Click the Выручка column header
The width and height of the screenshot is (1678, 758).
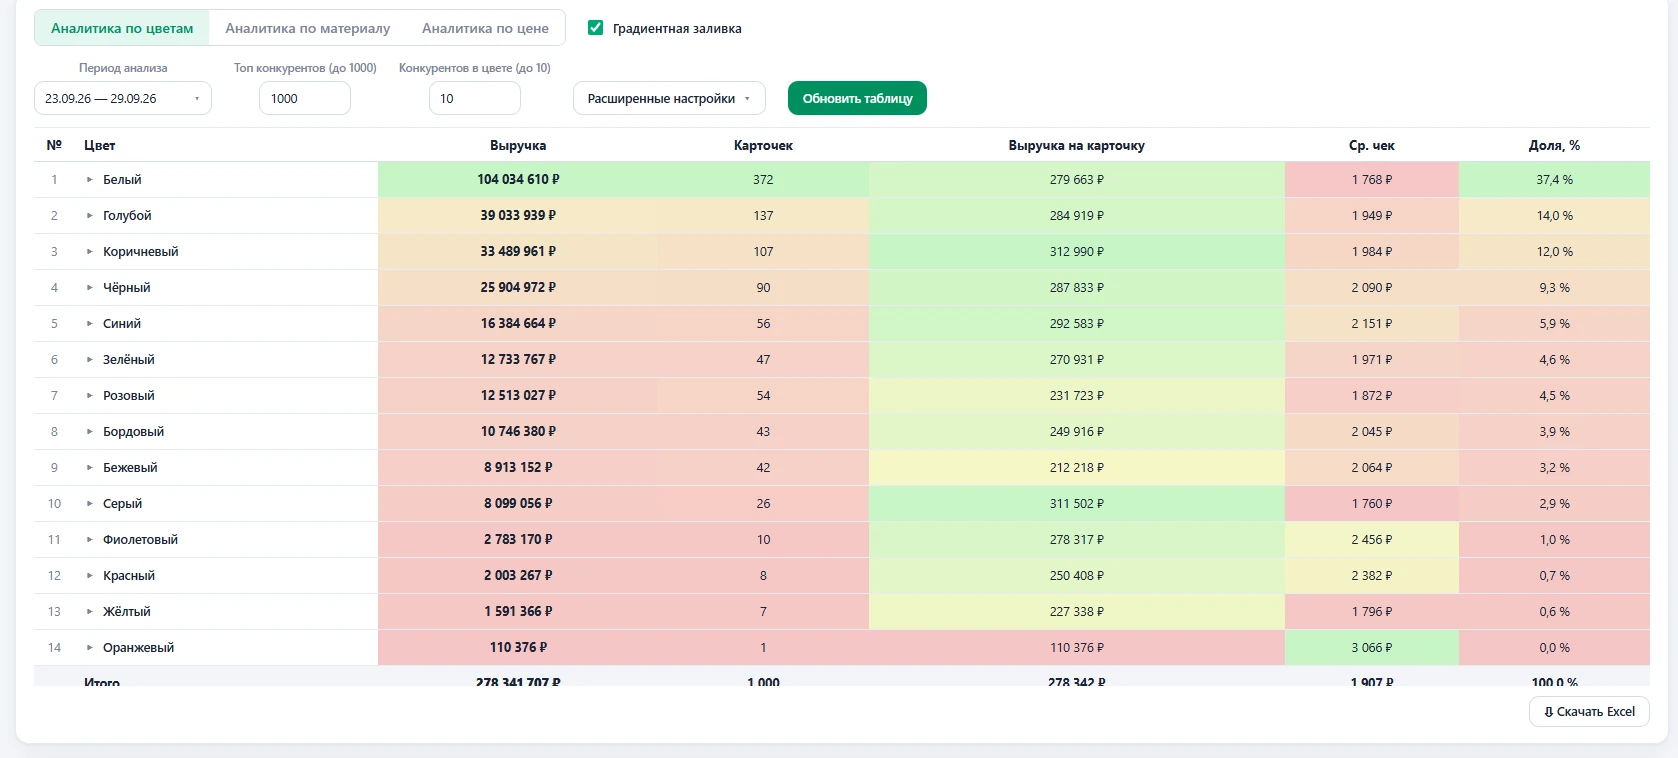tap(518, 145)
